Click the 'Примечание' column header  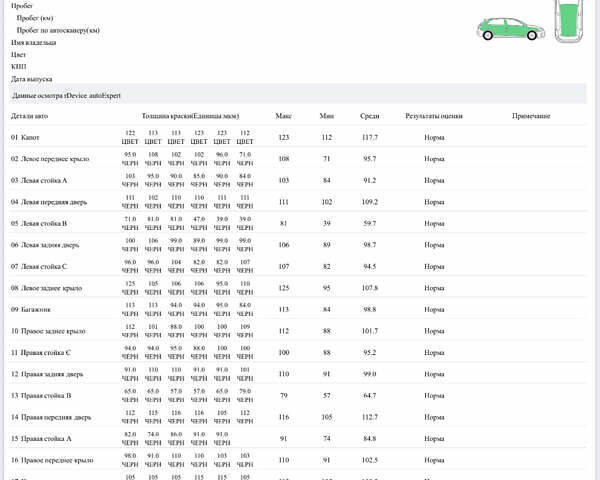[531, 116]
